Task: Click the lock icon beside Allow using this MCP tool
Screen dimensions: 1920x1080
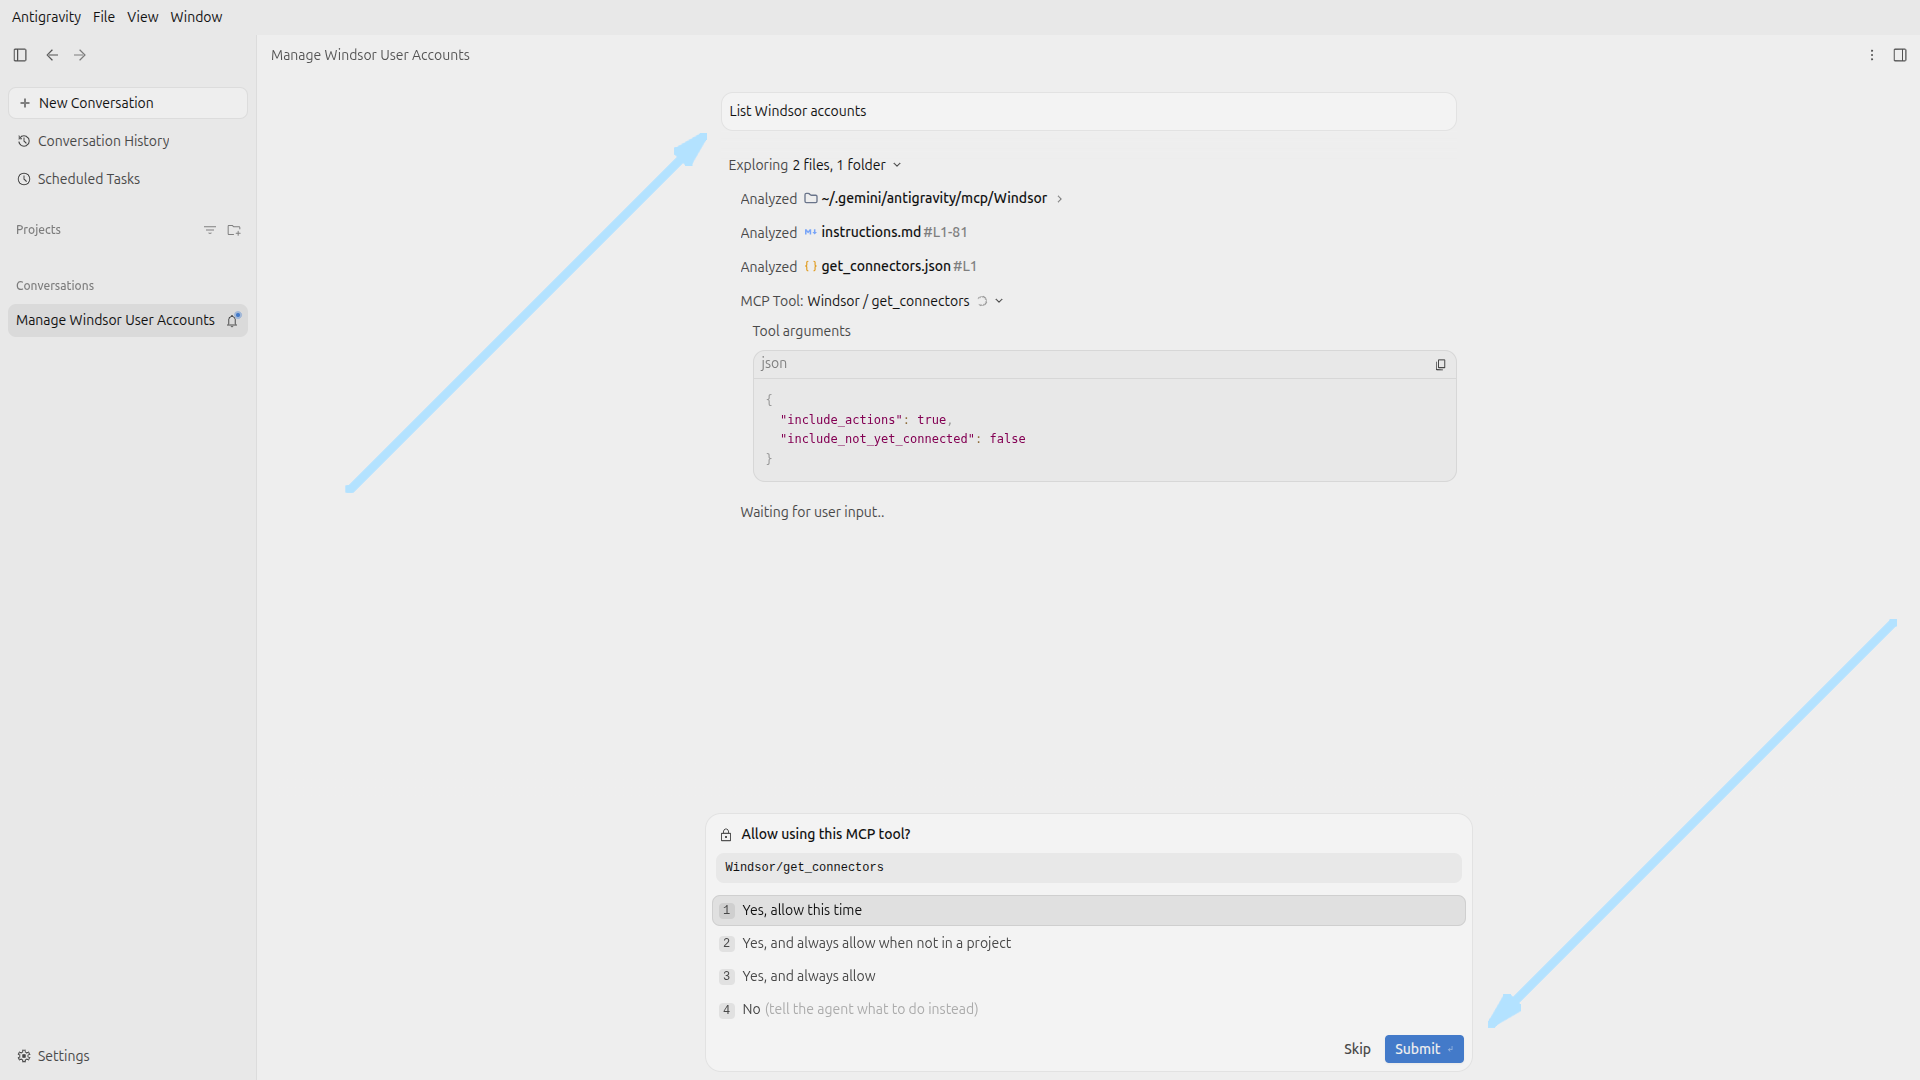Action: tap(726, 835)
